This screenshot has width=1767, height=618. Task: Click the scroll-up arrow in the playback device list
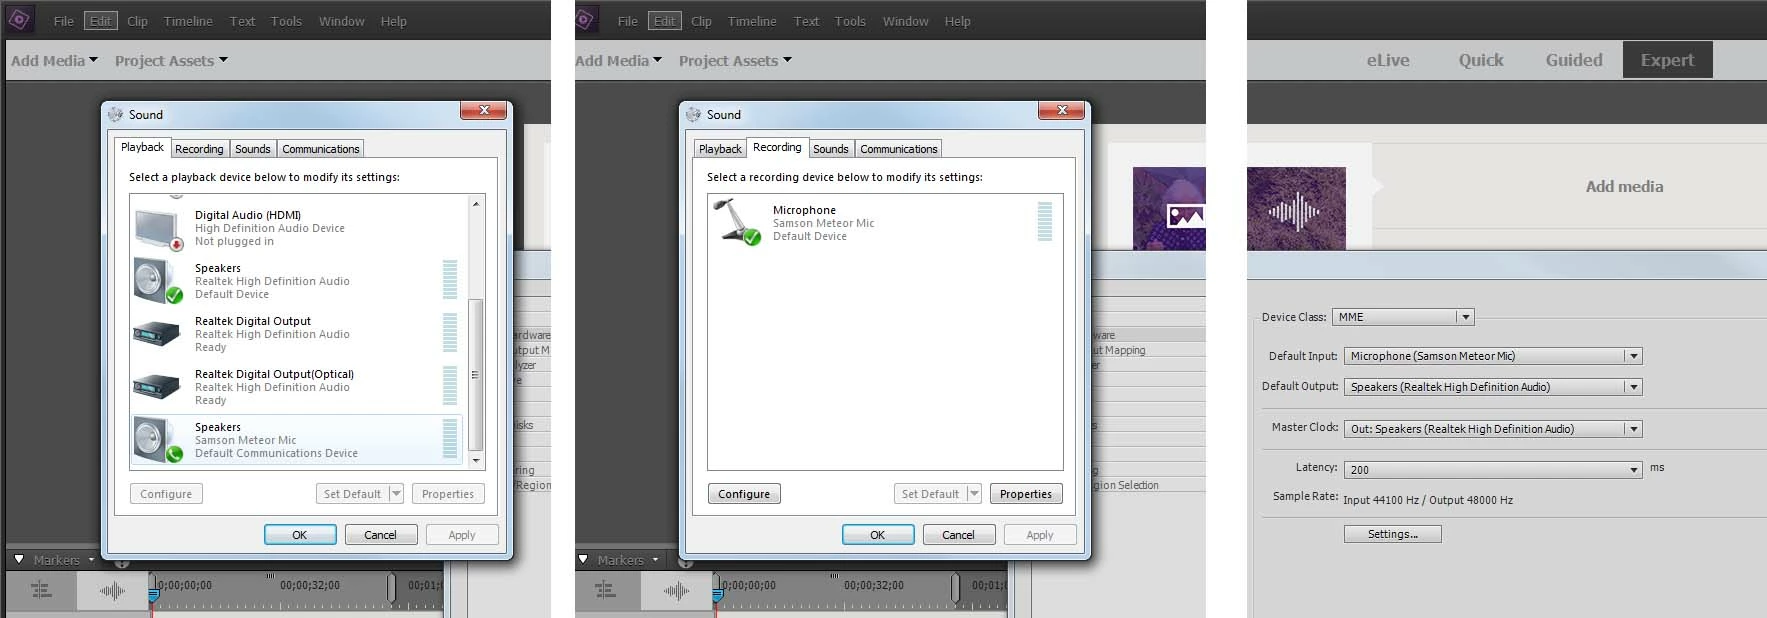coord(476,204)
